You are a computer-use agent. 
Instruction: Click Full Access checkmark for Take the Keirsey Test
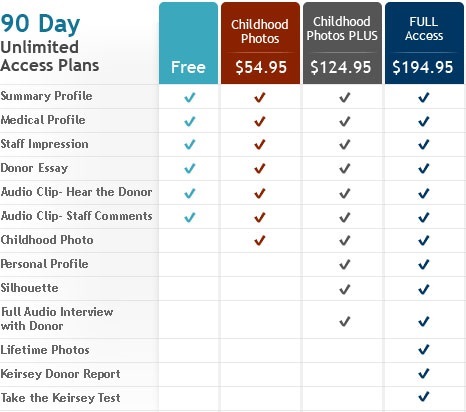[x=424, y=397]
